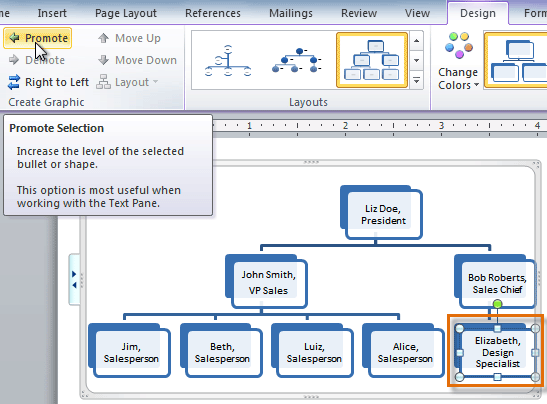
Task: Go to the References tab
Action: coord(213,13)
